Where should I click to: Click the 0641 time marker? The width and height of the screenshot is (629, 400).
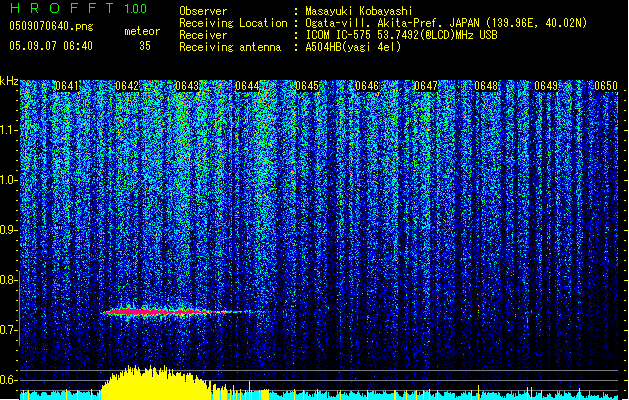pos(67,86)
